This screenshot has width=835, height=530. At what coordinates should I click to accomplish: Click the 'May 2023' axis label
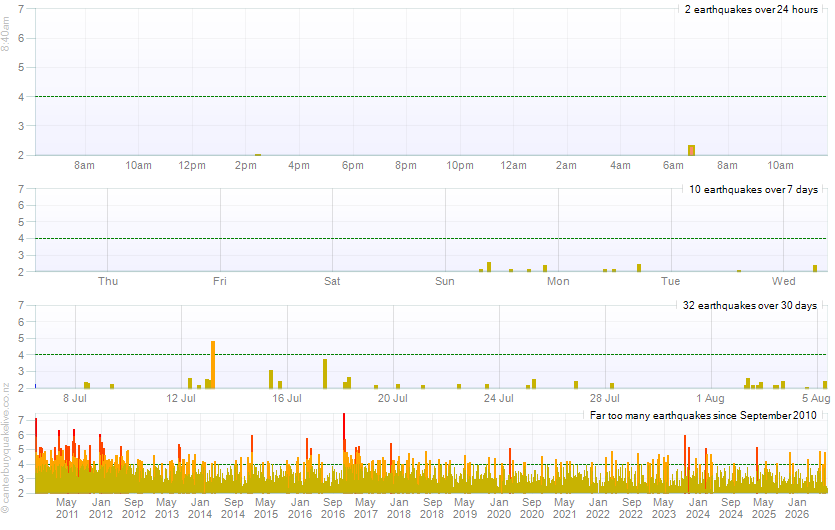pyautogui.click(x=664, y=508)
